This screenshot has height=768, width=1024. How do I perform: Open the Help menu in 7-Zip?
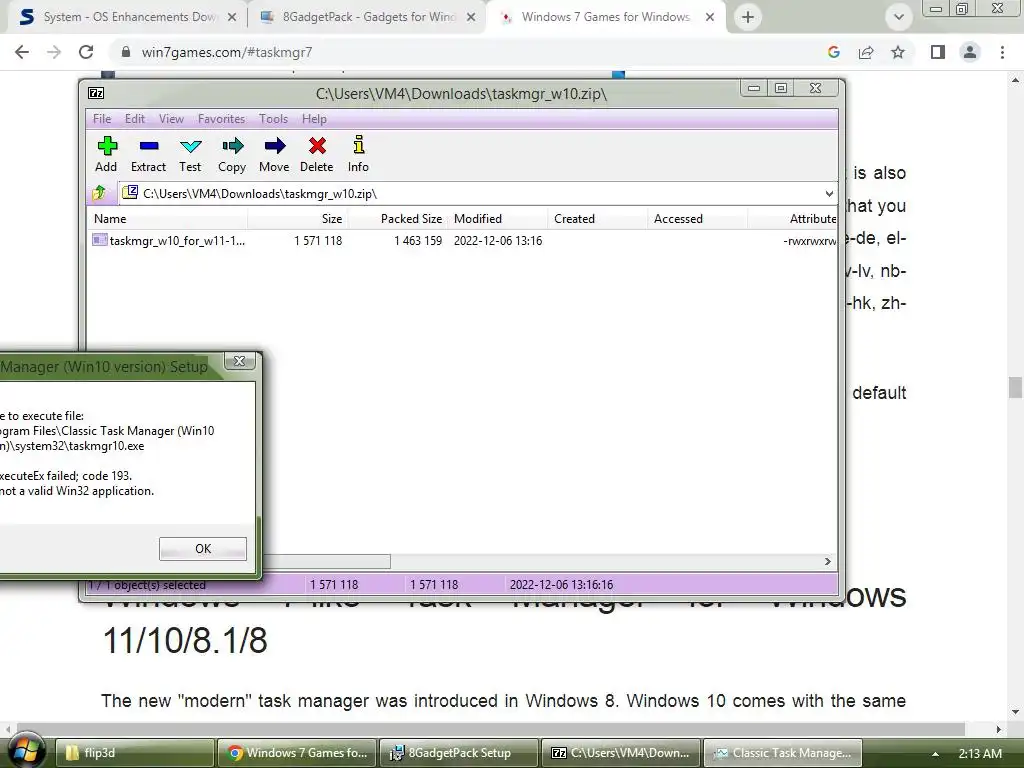click(314, 119)
